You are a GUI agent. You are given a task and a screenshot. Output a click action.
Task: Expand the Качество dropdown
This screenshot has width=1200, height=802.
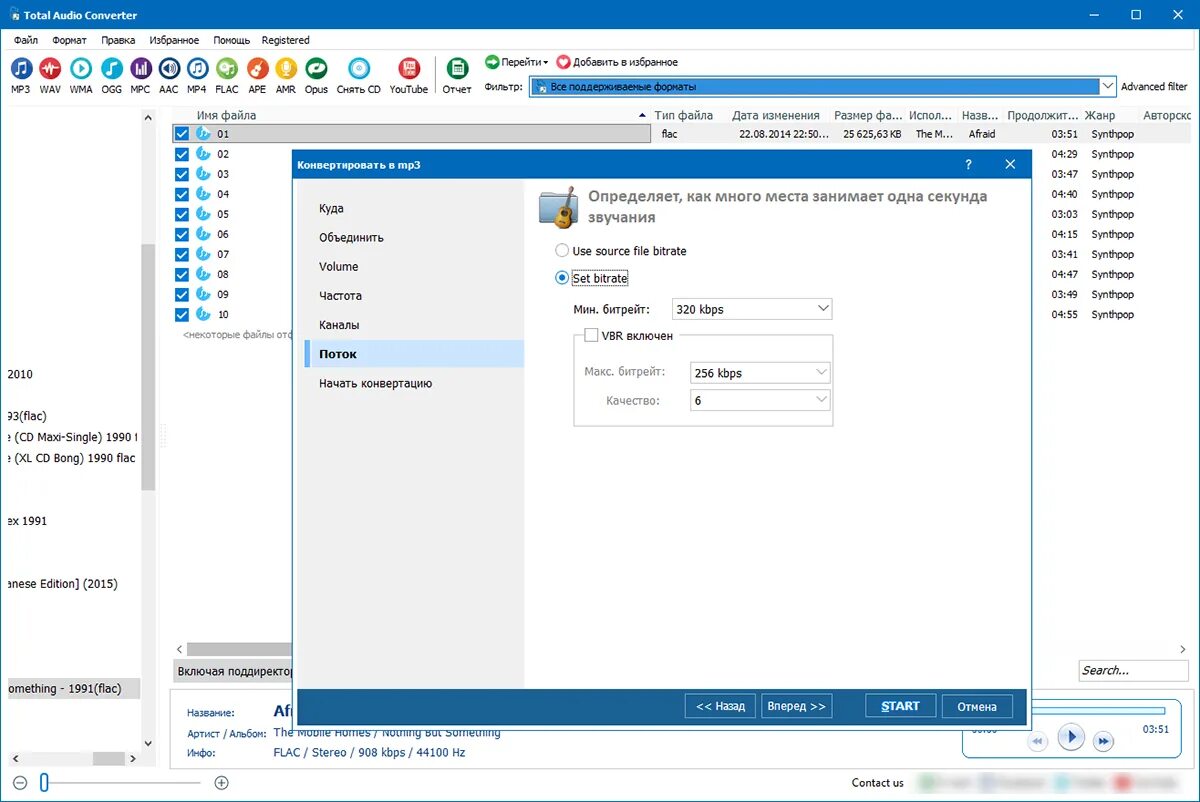point(820,399)
